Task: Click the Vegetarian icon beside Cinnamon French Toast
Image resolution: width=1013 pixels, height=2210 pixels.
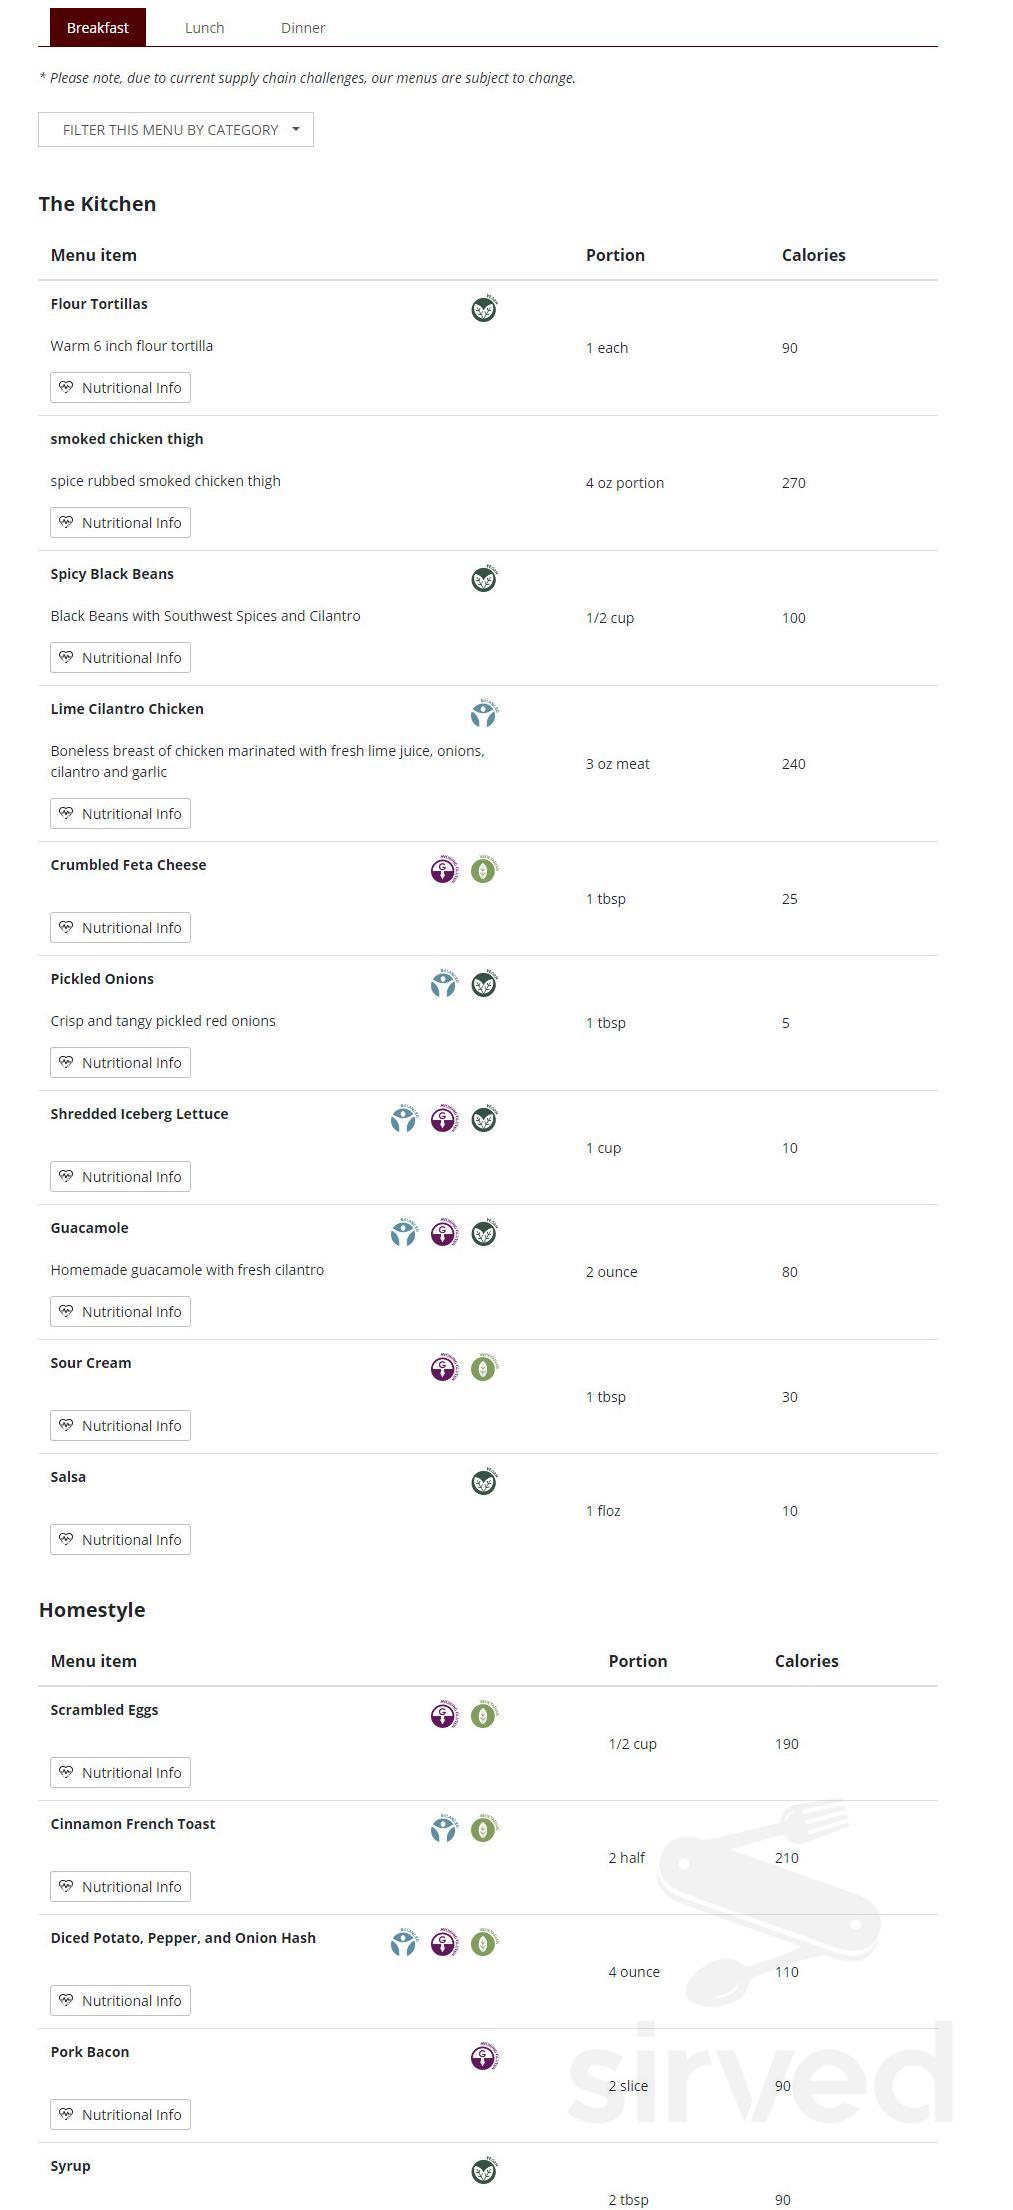Action: [483, 1829]
